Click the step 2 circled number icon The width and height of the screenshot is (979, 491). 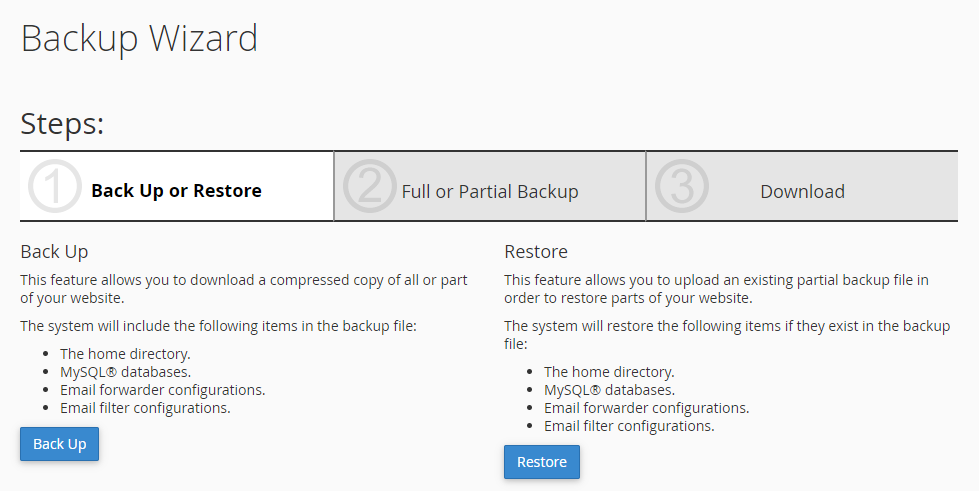point(370,187)
